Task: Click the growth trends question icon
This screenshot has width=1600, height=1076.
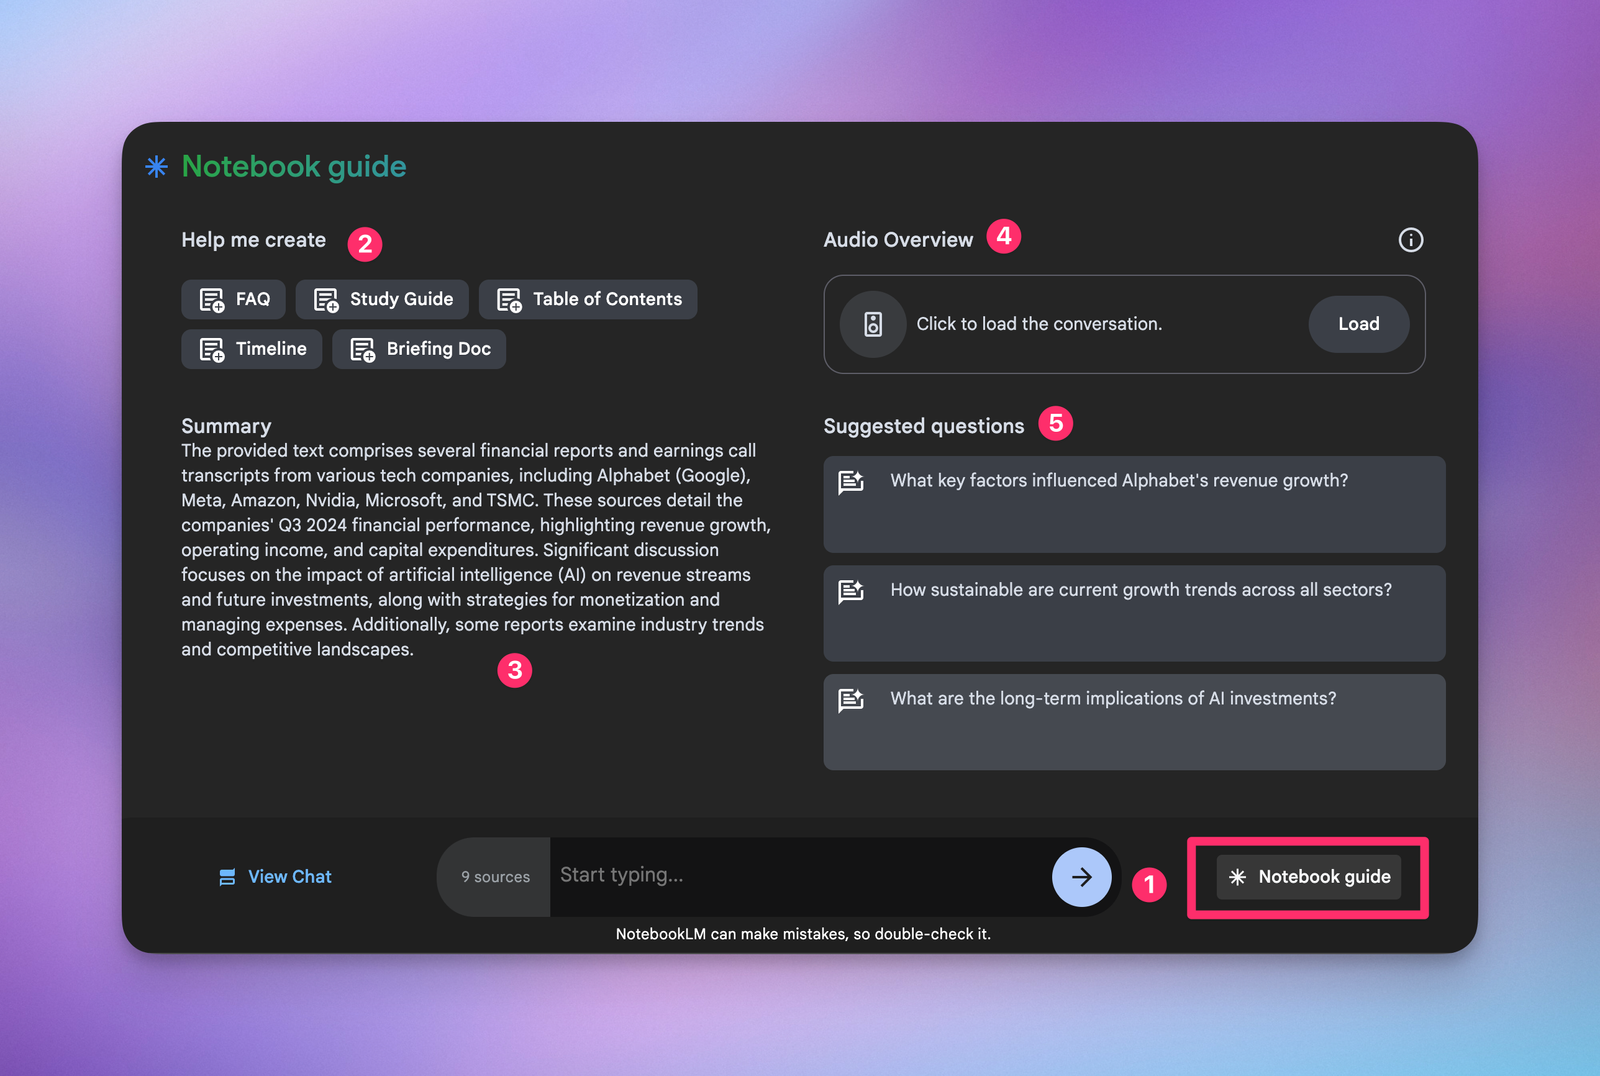Action: [x=851, y=591]
